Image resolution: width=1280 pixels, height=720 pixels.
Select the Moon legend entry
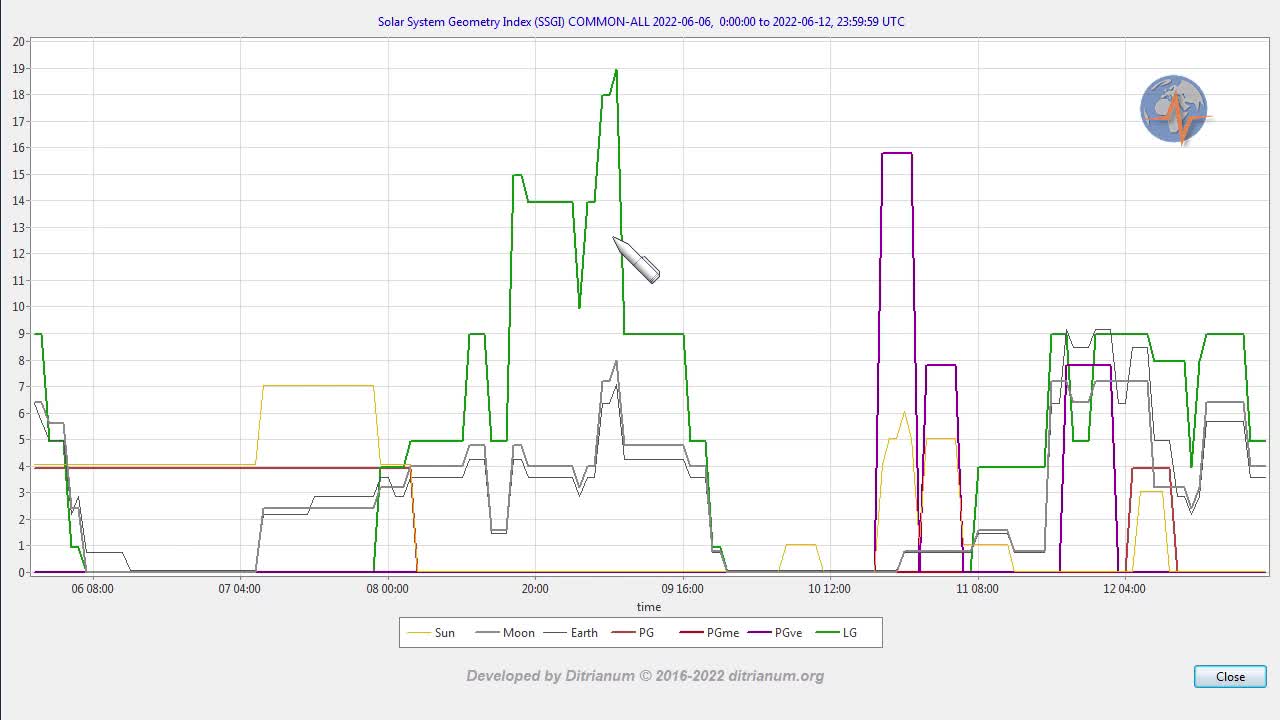(x=505, y=633)
